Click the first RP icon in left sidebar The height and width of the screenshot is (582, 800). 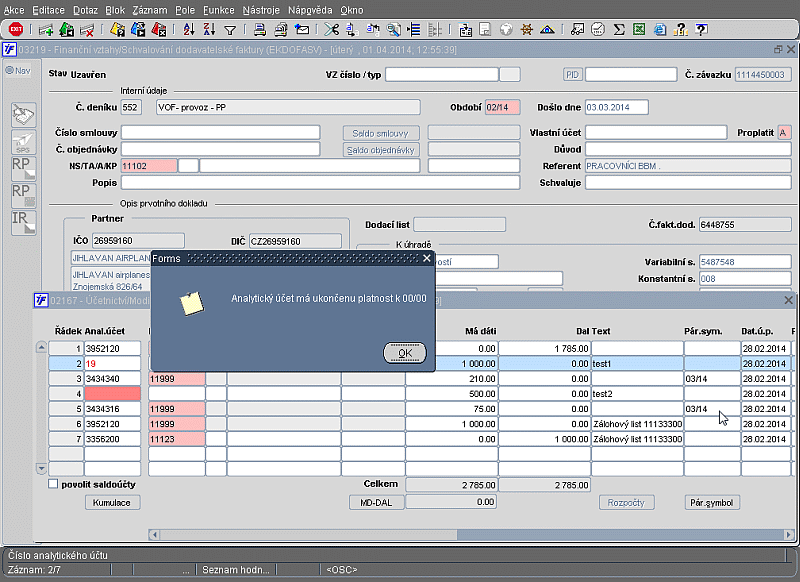click(x=23, y=168)
